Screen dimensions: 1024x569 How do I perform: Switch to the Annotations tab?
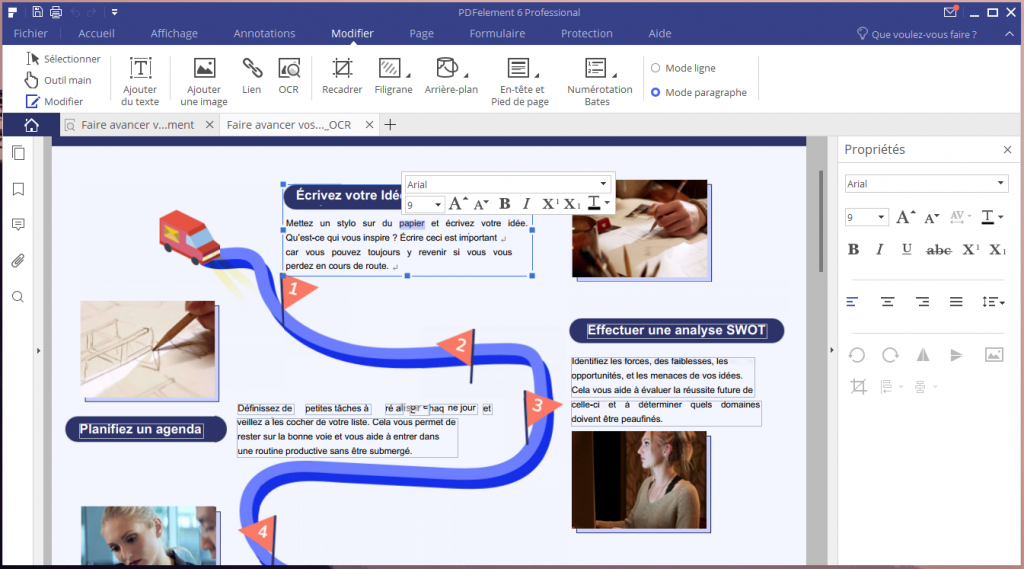(x=264, y=33)
